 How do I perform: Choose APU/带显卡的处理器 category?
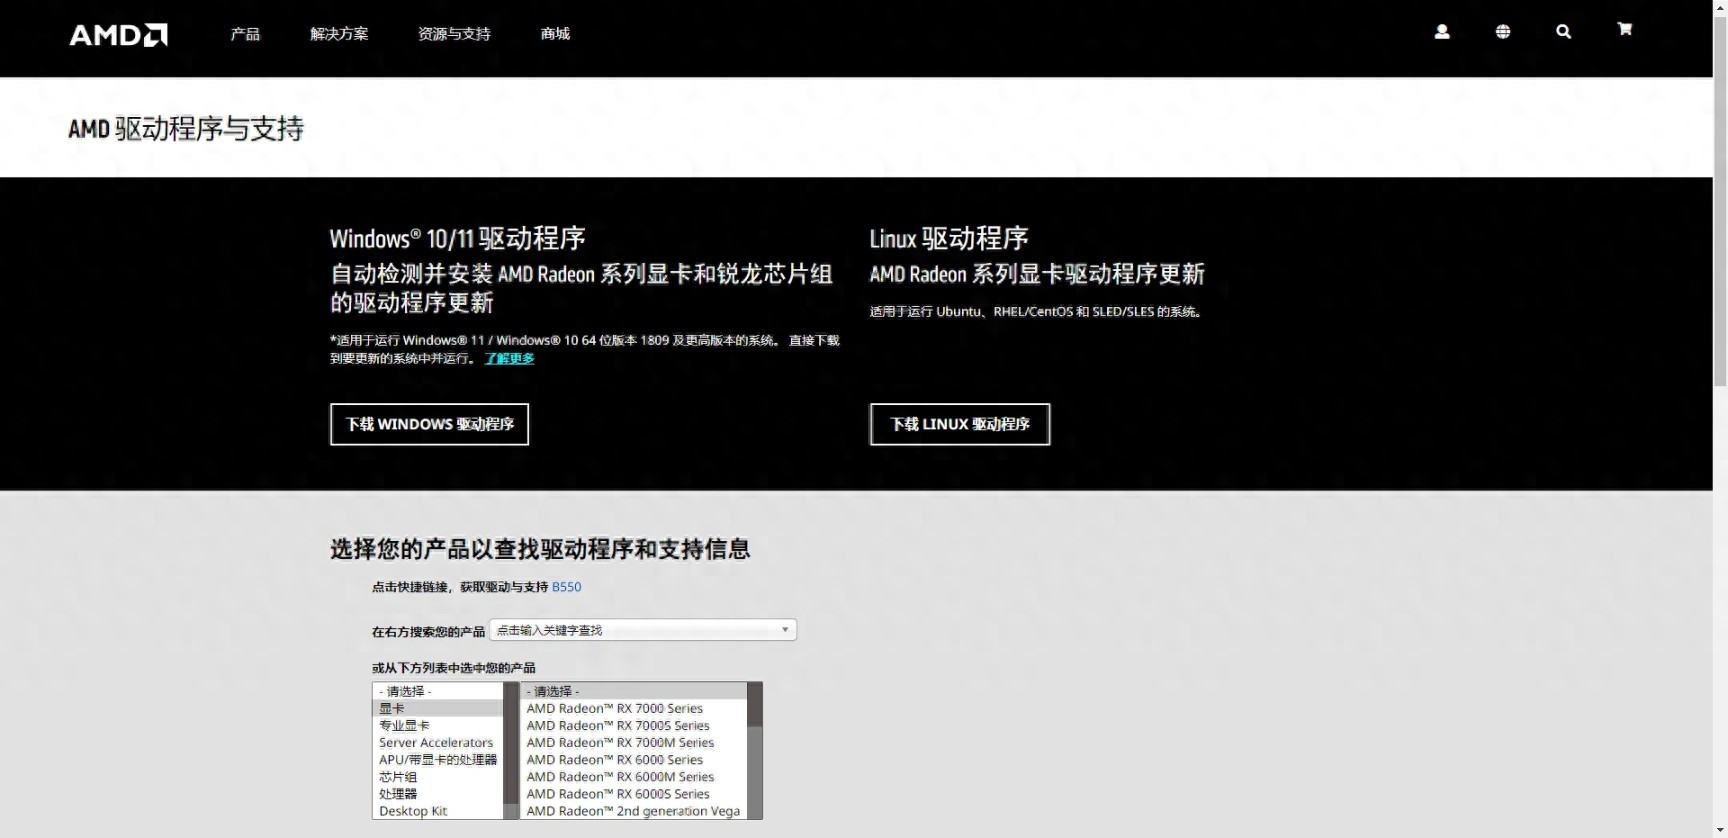click(x=437, y=759)
